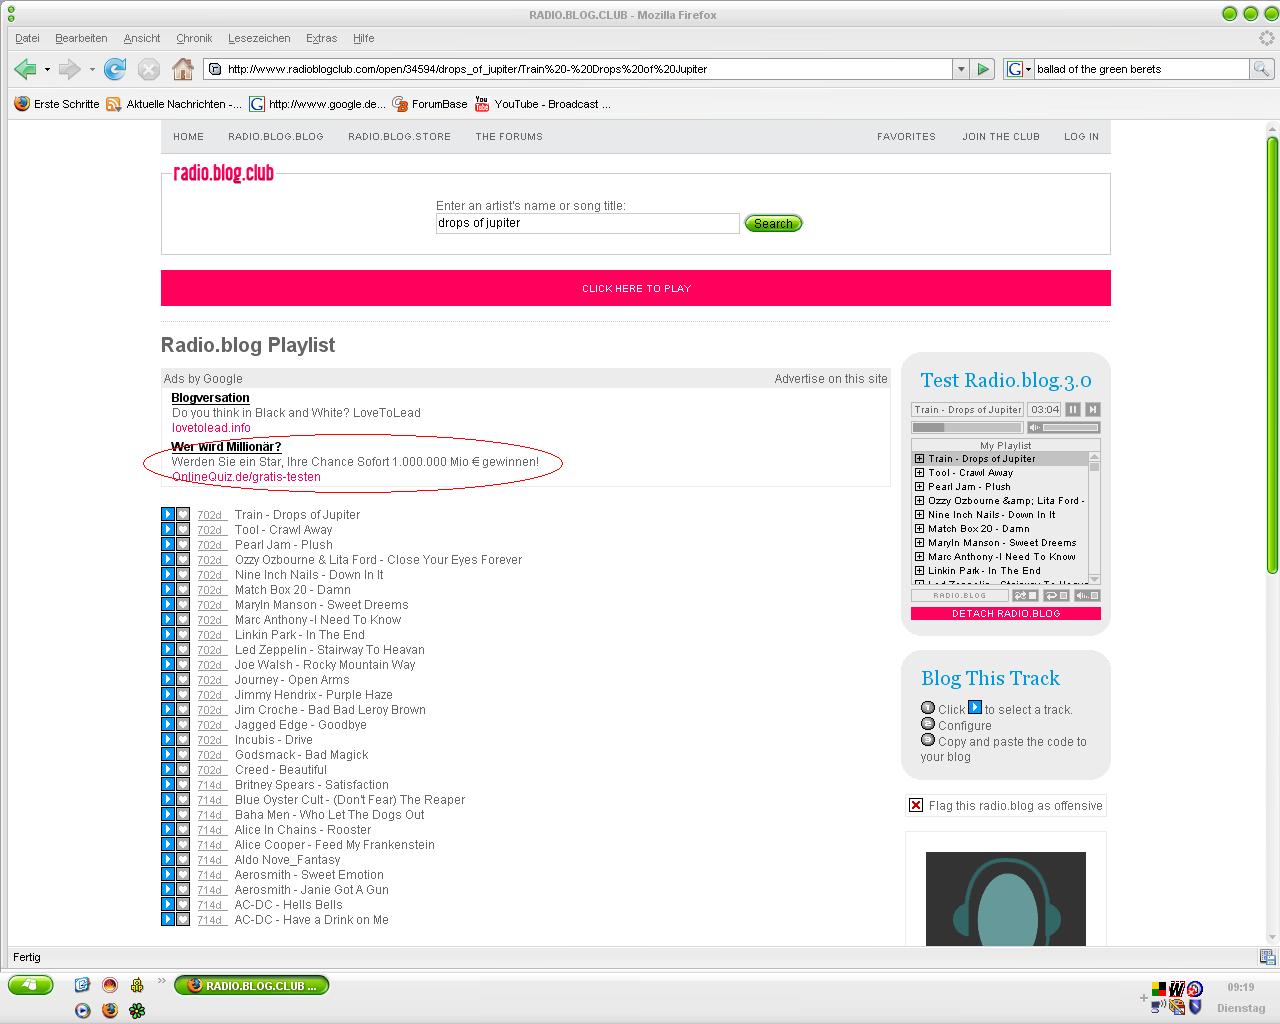The height and width of the screenshot is (1024, 1280).
Task: Click the player track progress bar
Action: pos(967,427)
